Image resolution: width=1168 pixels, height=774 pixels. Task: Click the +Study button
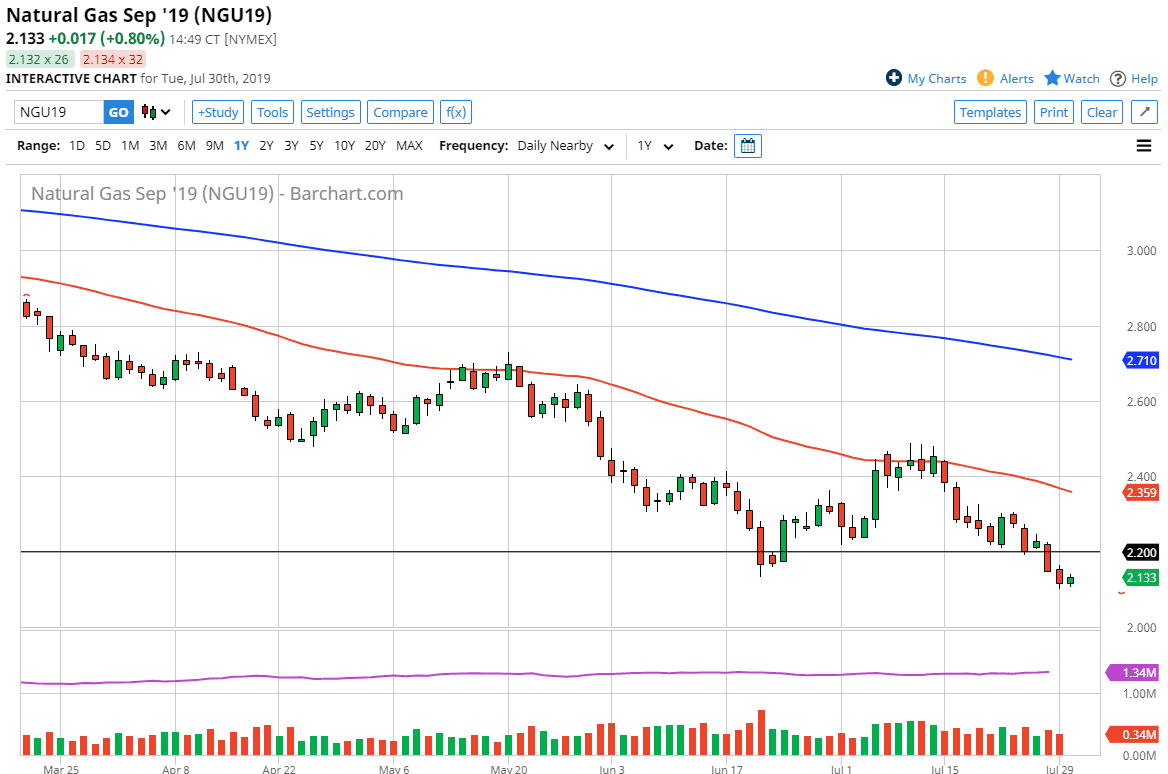coord(218,112)
